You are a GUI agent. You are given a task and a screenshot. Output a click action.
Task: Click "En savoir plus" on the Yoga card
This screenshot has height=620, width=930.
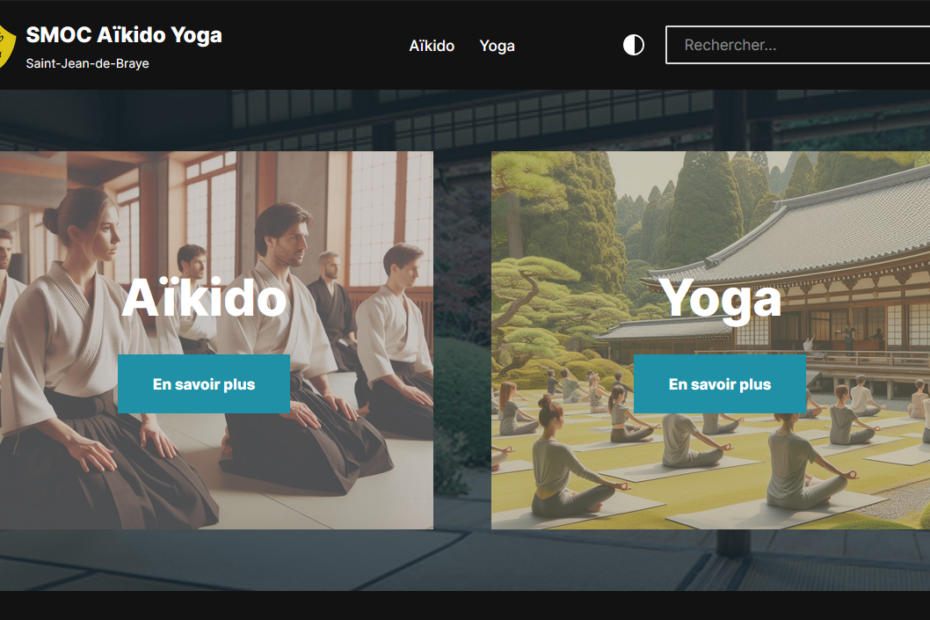click(720, 384)
